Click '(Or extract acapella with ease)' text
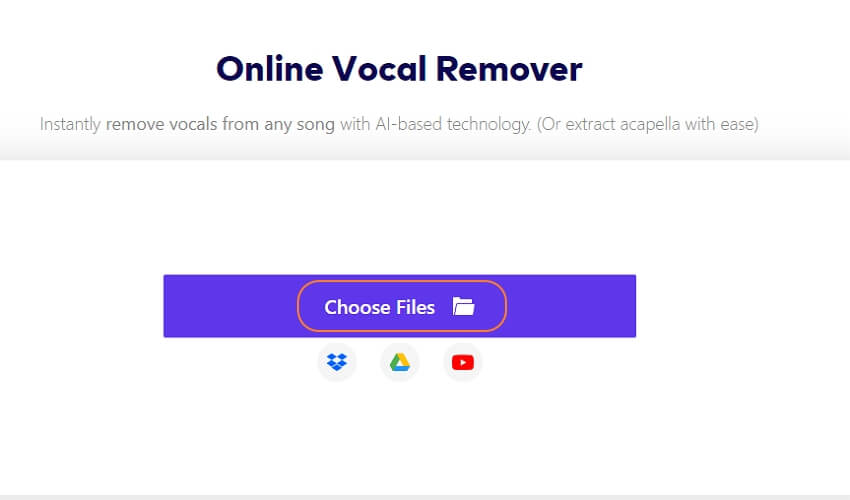The height and width of the screenshot is (500, 850). coord(648,124)
